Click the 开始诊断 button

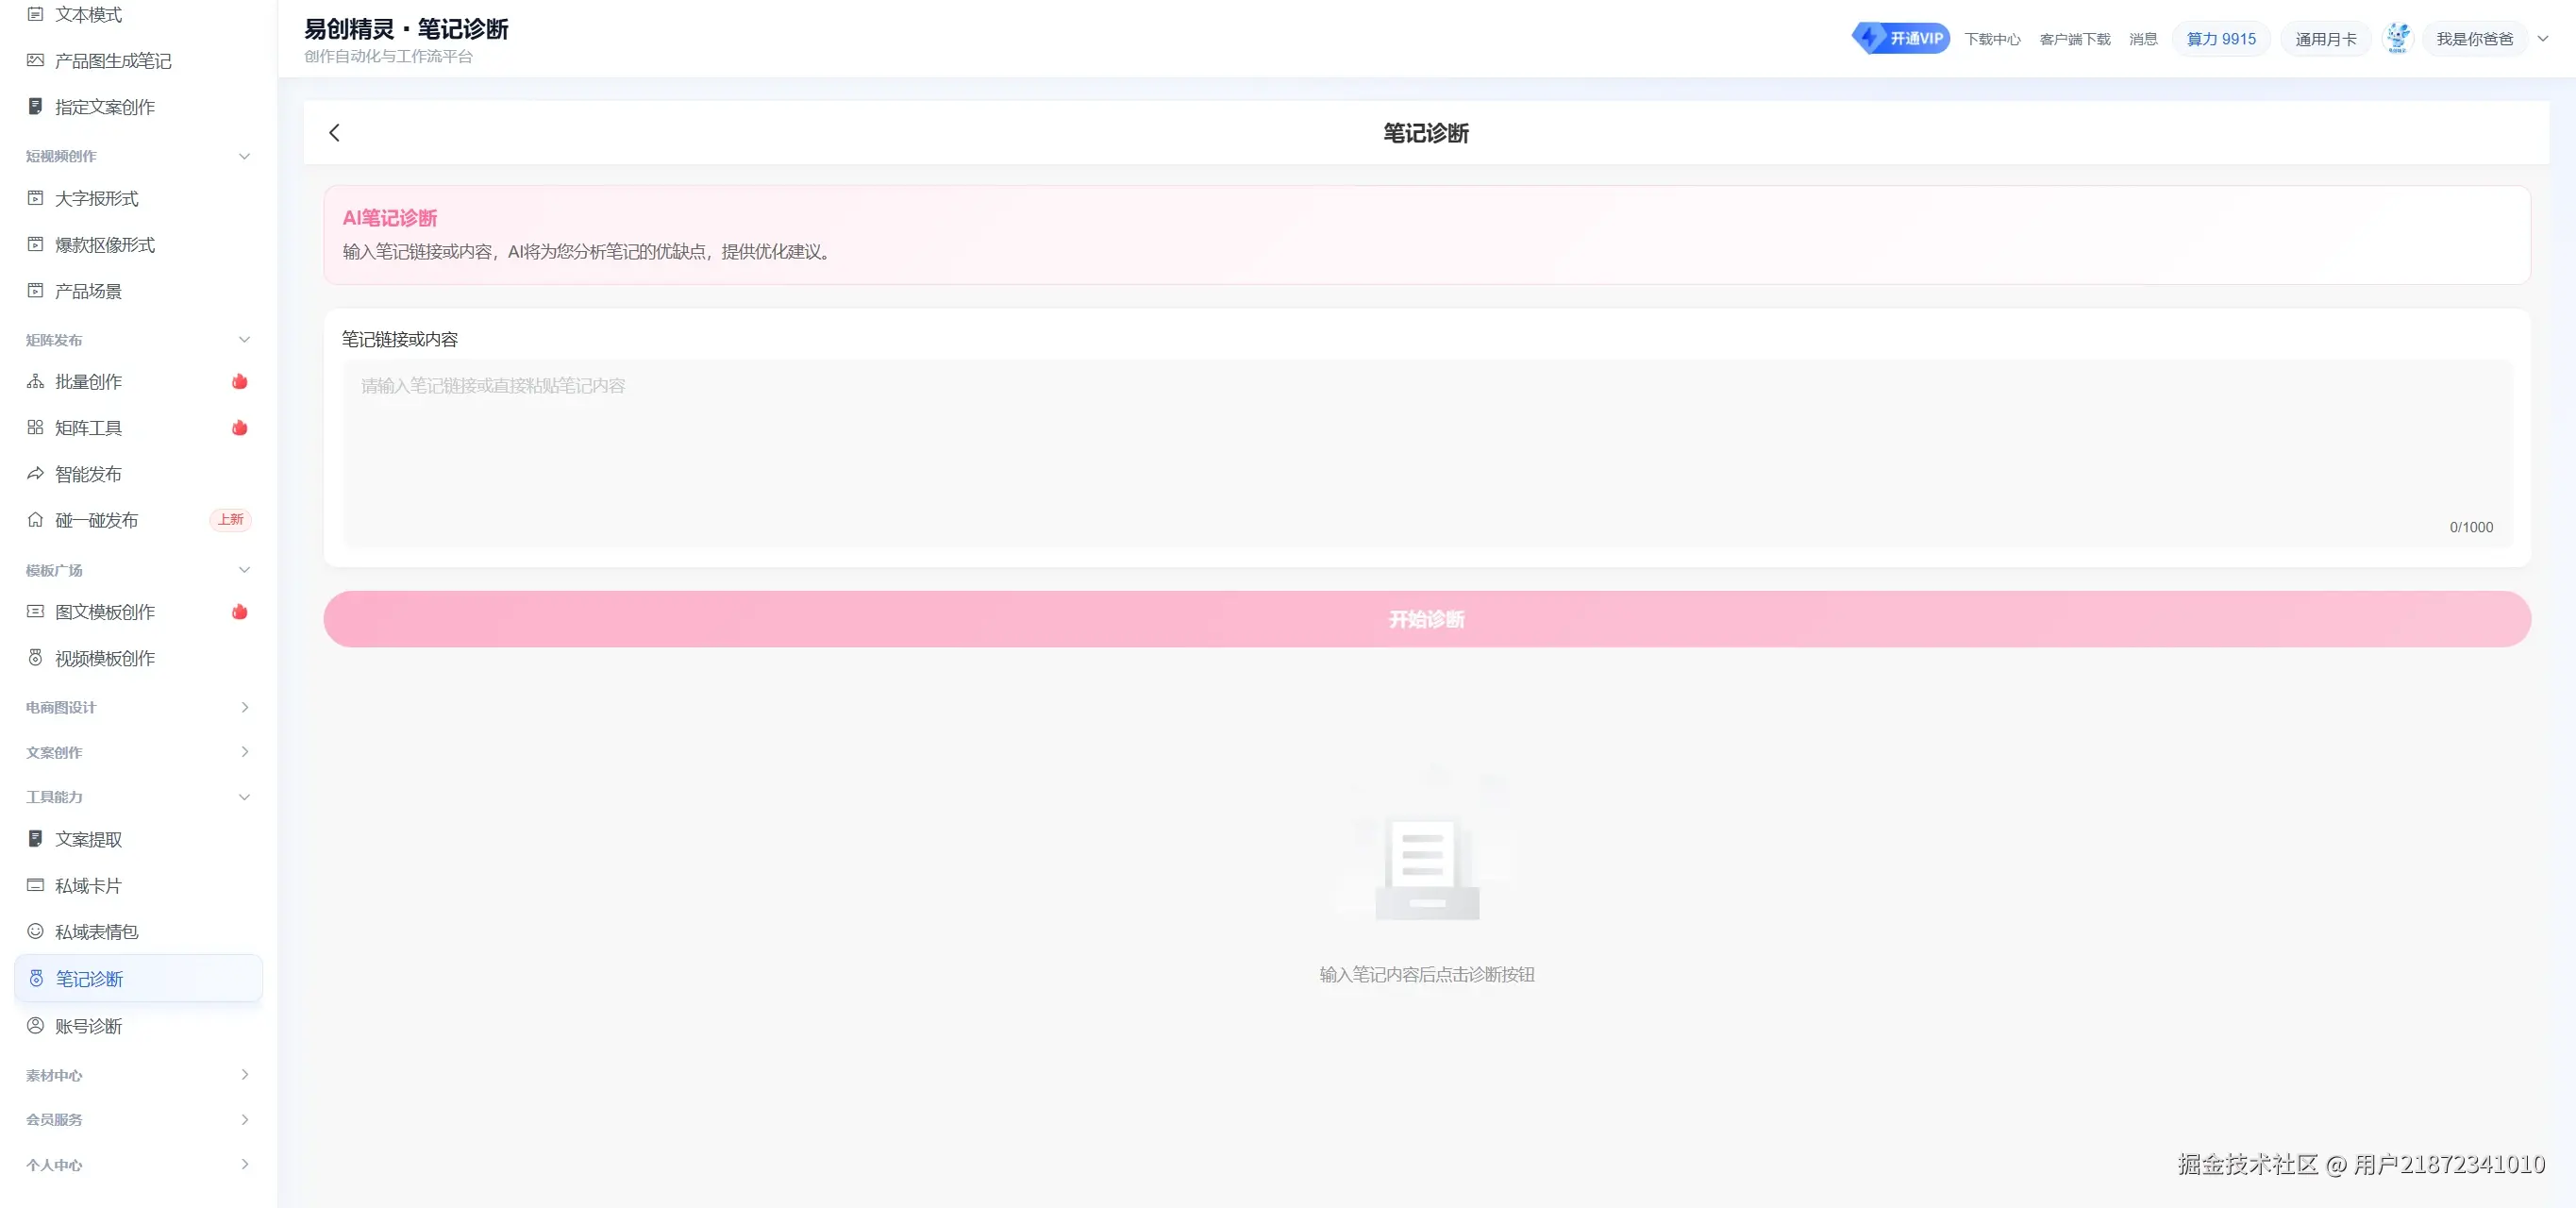(1425, 619)
